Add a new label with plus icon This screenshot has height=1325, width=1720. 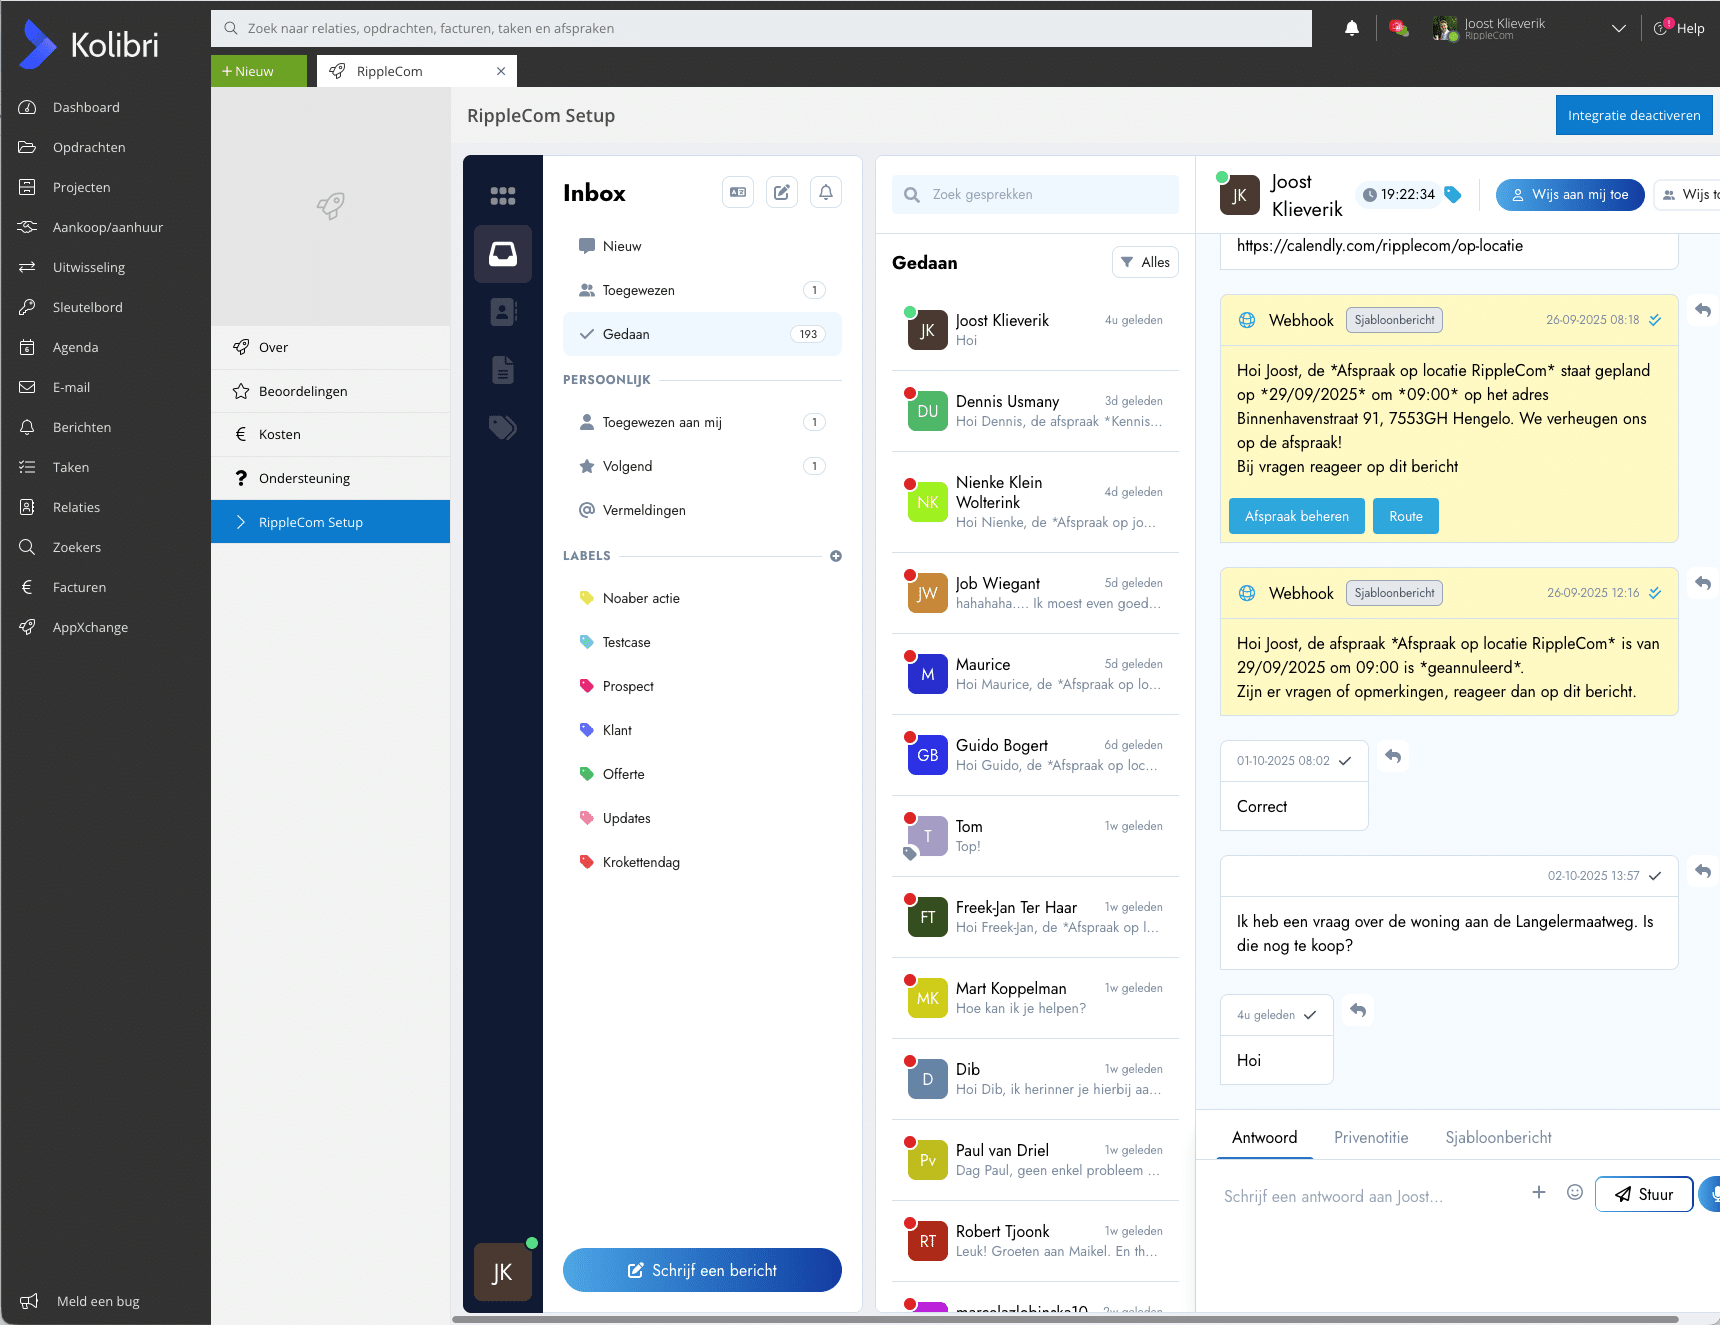tap(835, 556)
